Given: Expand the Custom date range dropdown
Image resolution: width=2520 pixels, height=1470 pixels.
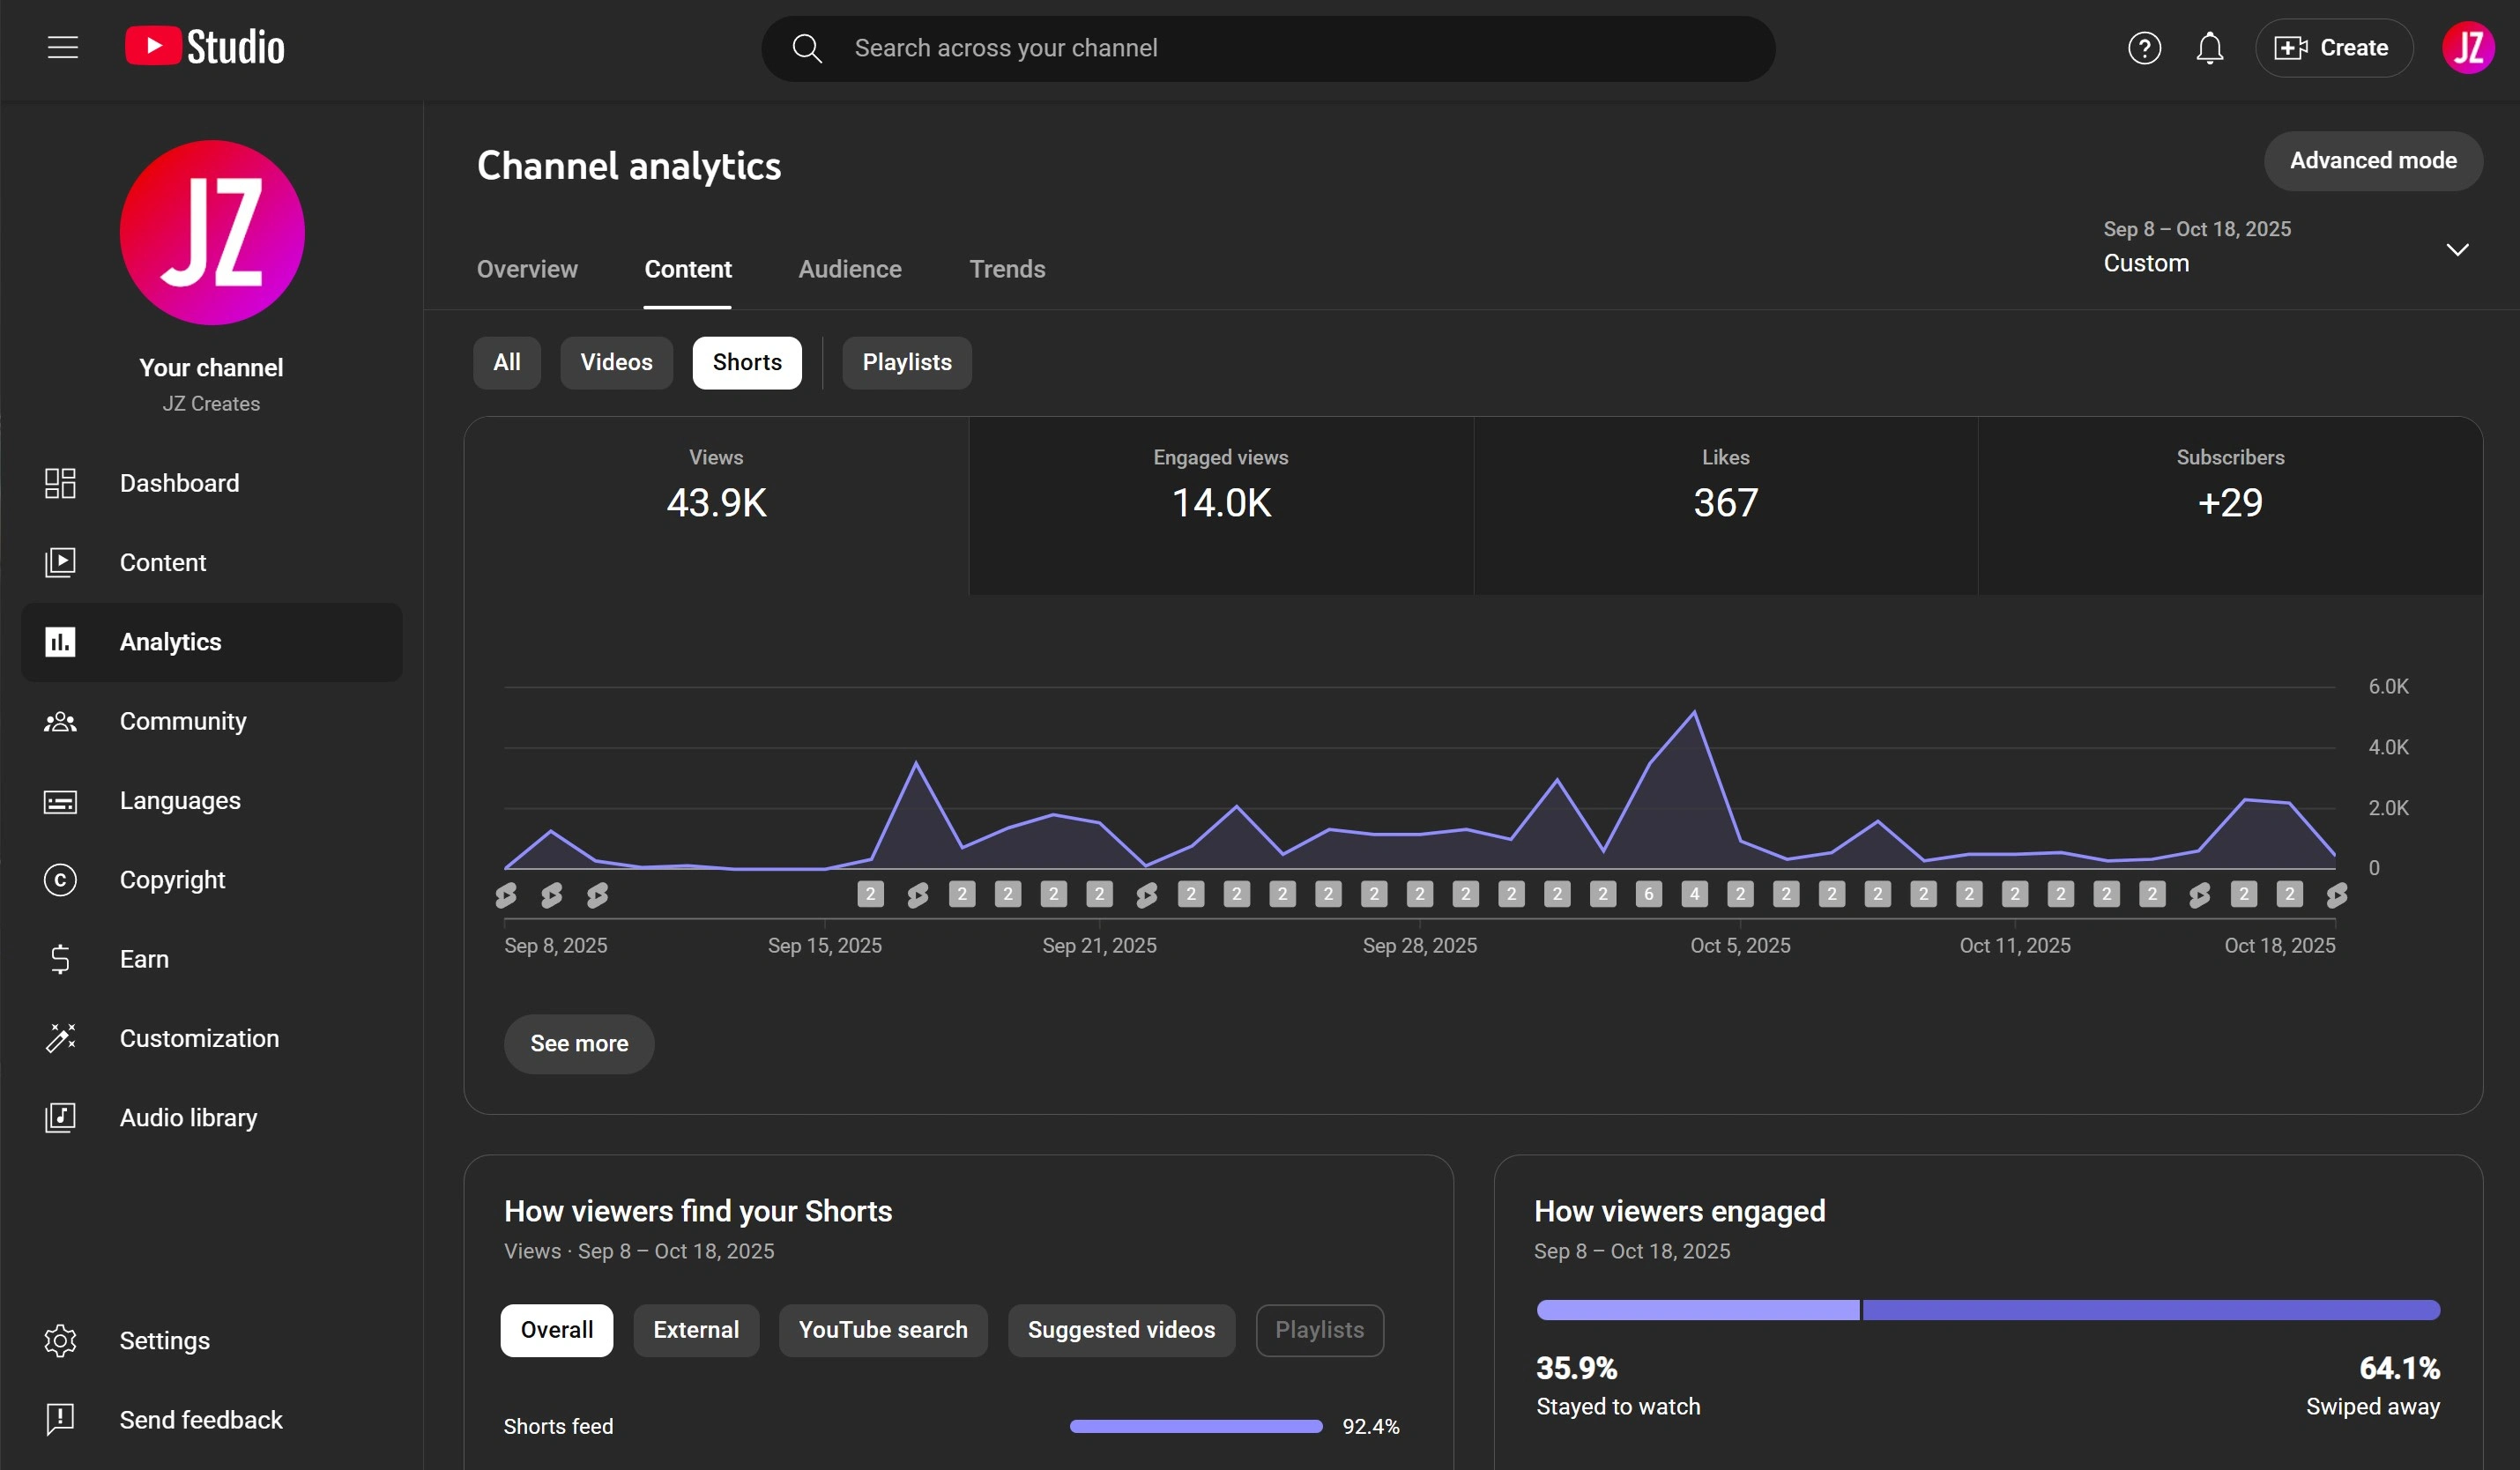Looking at the screenshot, I should pyautogui.click(x=2456, y=249).
